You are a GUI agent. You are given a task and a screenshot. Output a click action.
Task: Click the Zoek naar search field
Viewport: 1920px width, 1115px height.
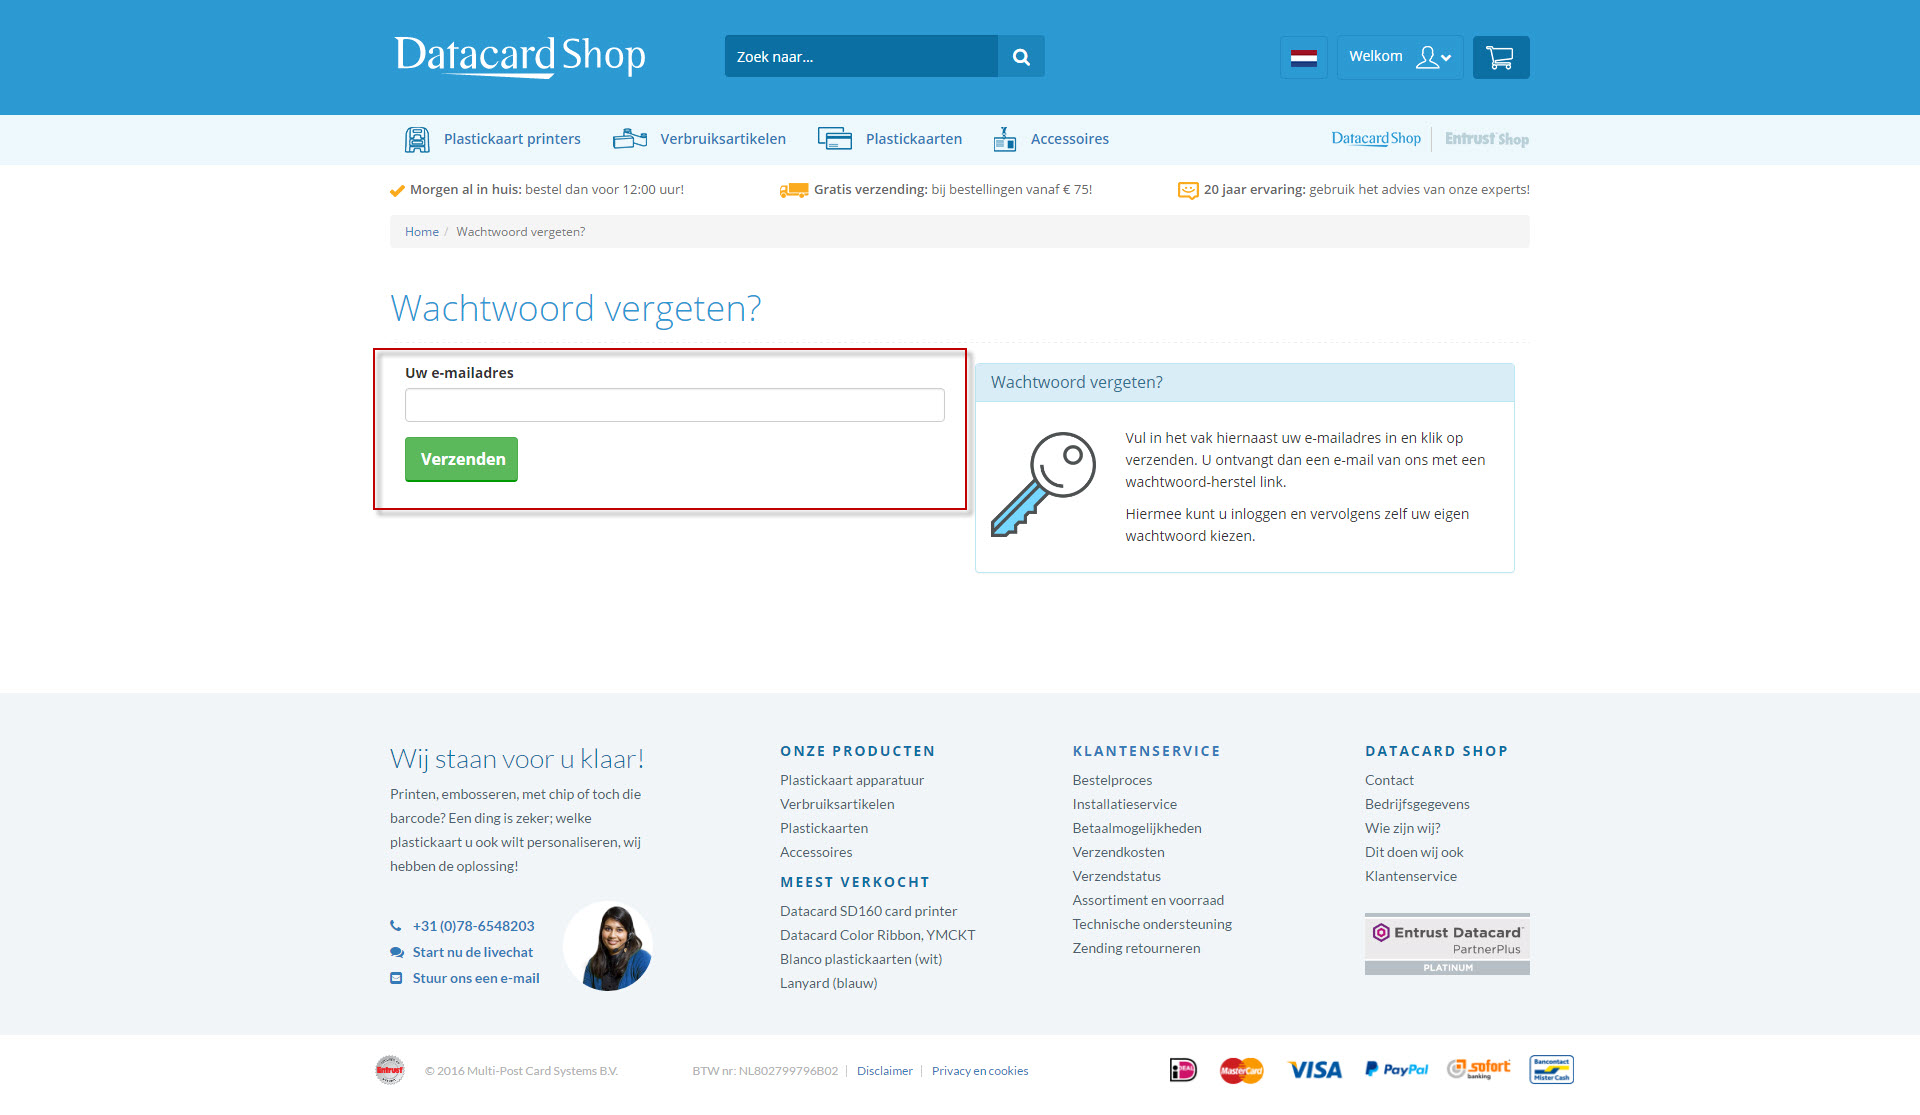point(861,57)
